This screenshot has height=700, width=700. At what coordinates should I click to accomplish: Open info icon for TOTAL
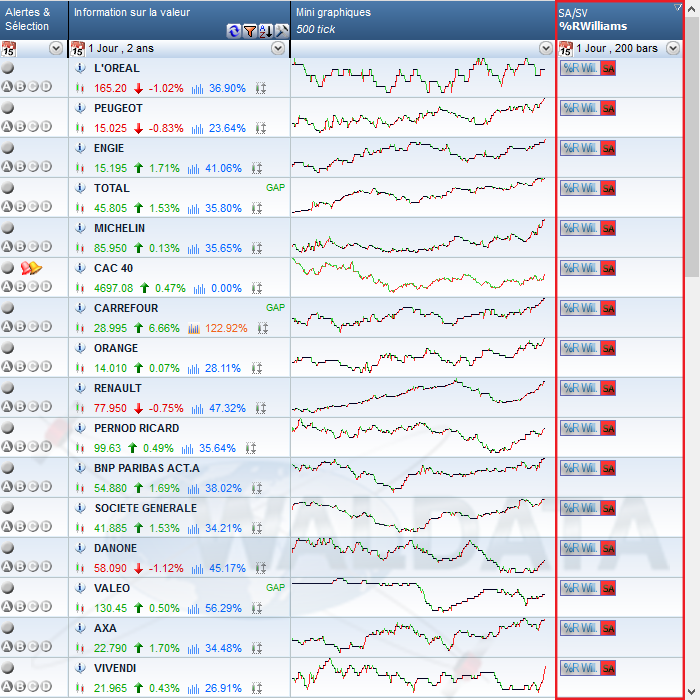tap(80, 188)
